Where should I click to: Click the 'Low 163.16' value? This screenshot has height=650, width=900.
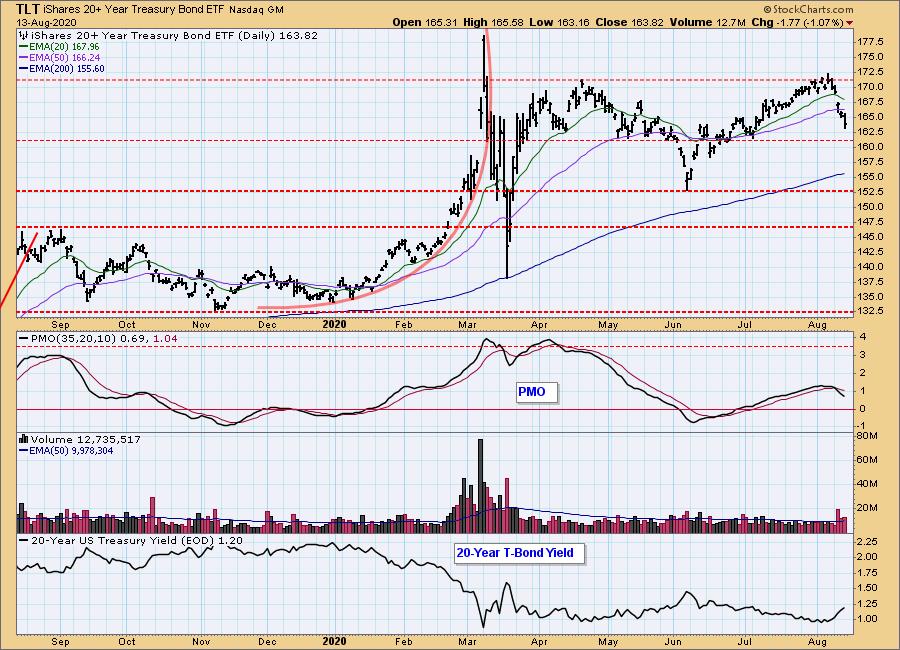pyautogui.click(x=560, y=22)
